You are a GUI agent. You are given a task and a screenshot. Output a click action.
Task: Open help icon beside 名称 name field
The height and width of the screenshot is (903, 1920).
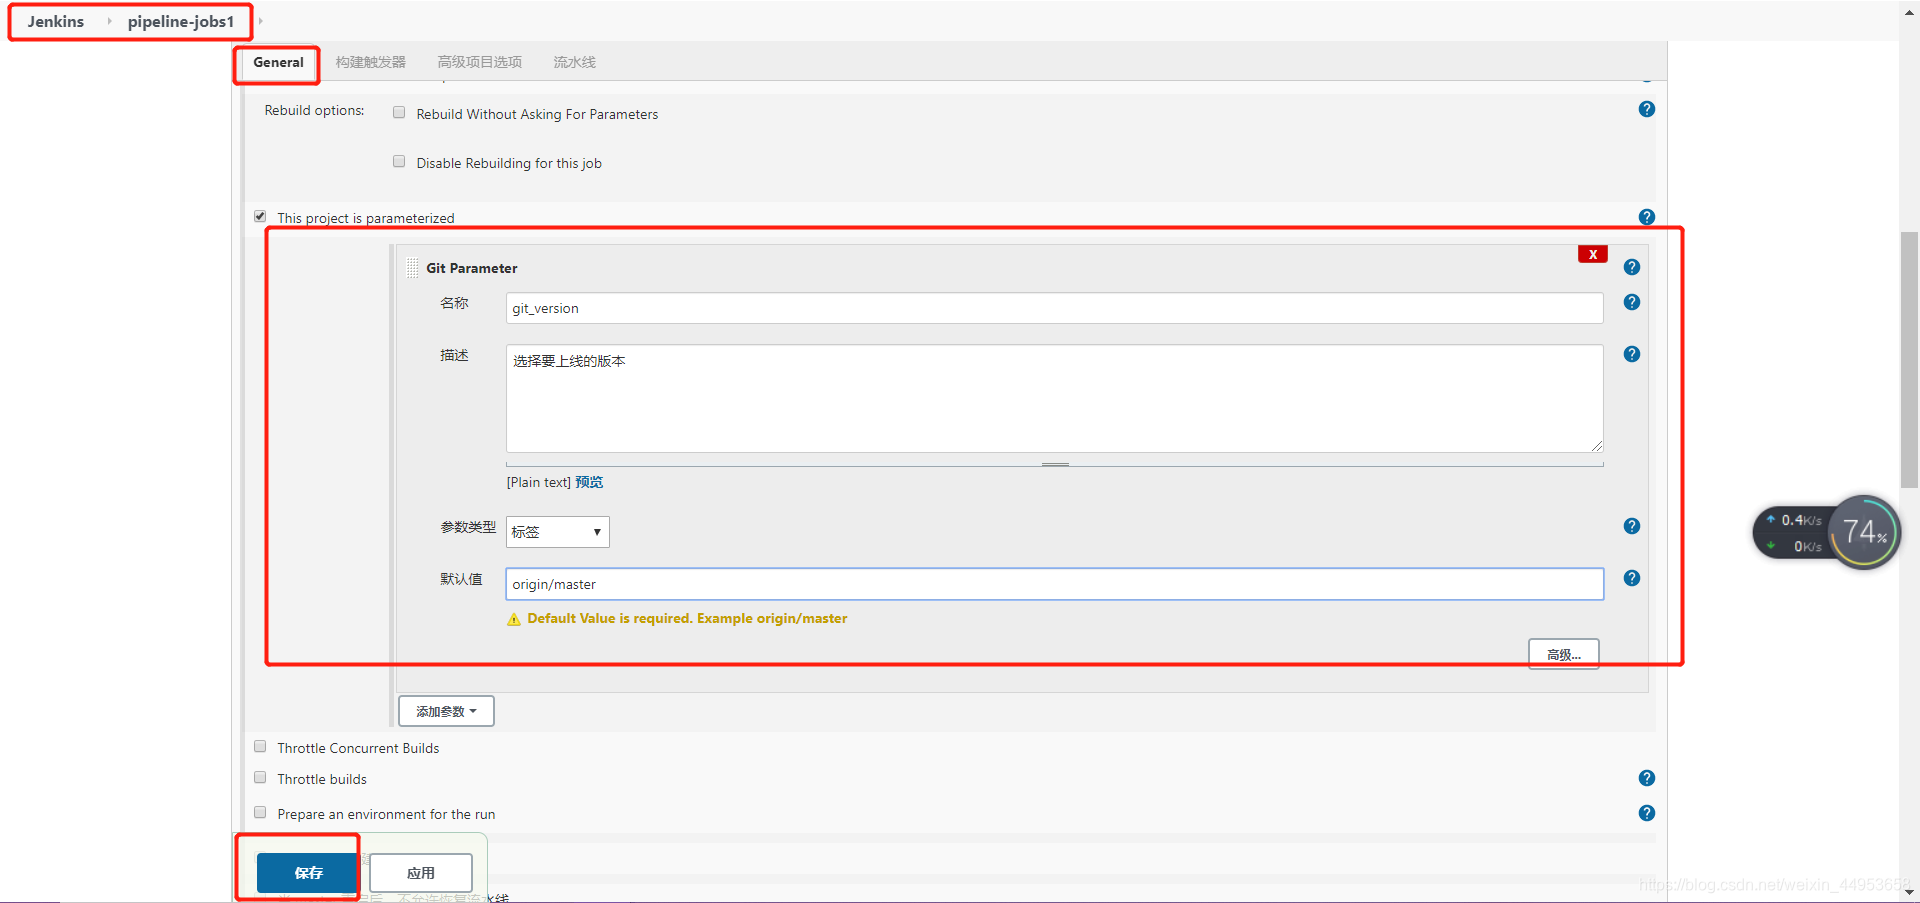point(1631,302)
